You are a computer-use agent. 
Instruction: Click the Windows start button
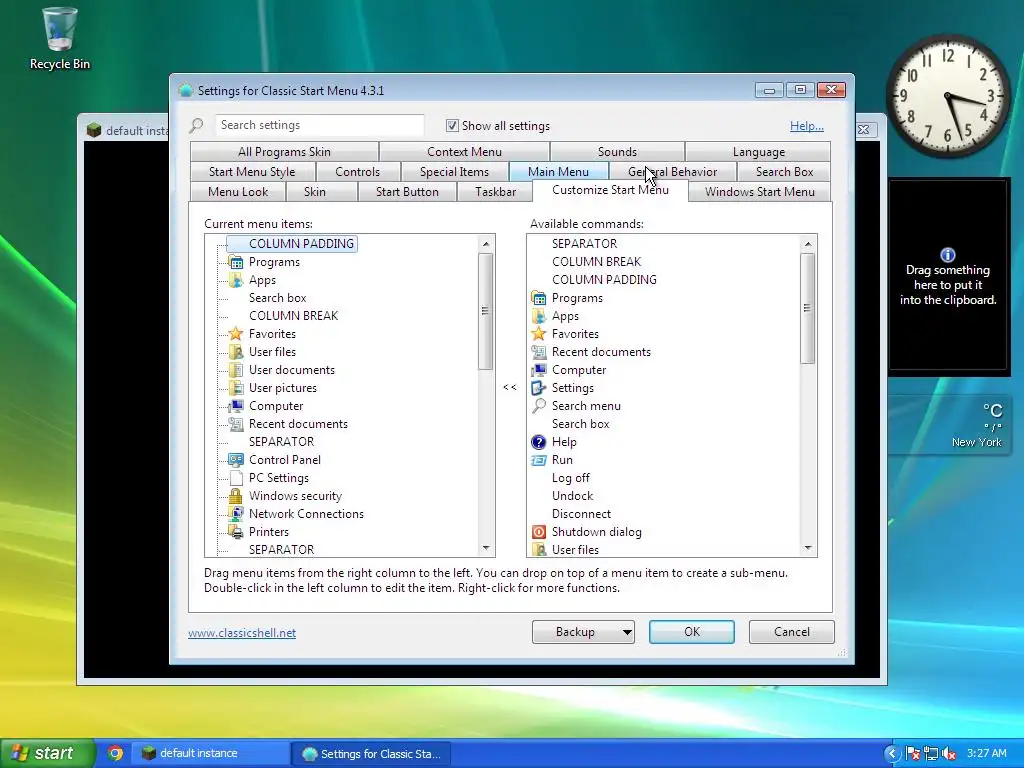point(46,753)
